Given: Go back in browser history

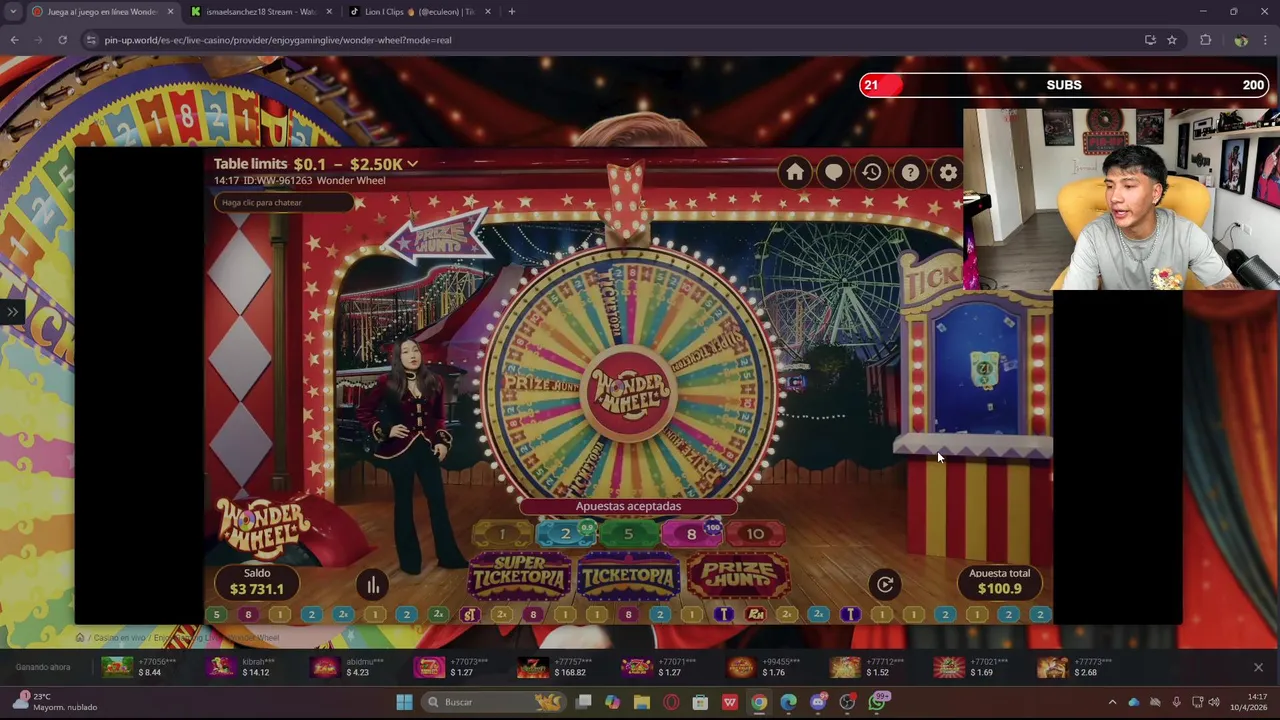Looking at the screenshot, I should point(14,40).
